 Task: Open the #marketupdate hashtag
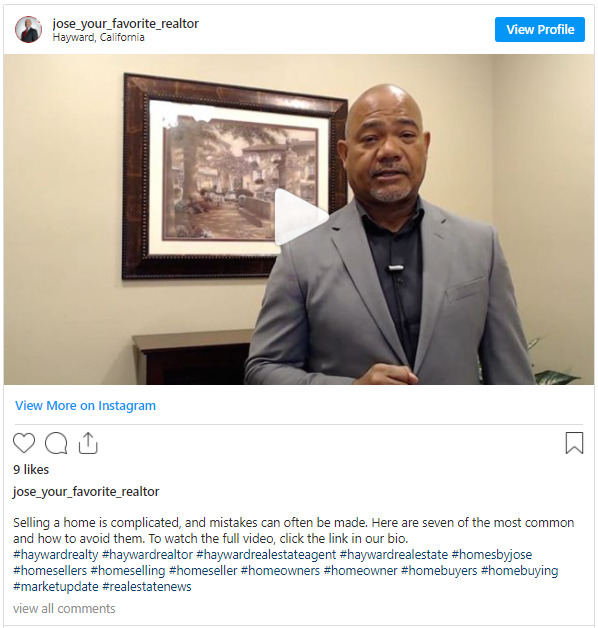pyautogui.click(x=56, y=587)
